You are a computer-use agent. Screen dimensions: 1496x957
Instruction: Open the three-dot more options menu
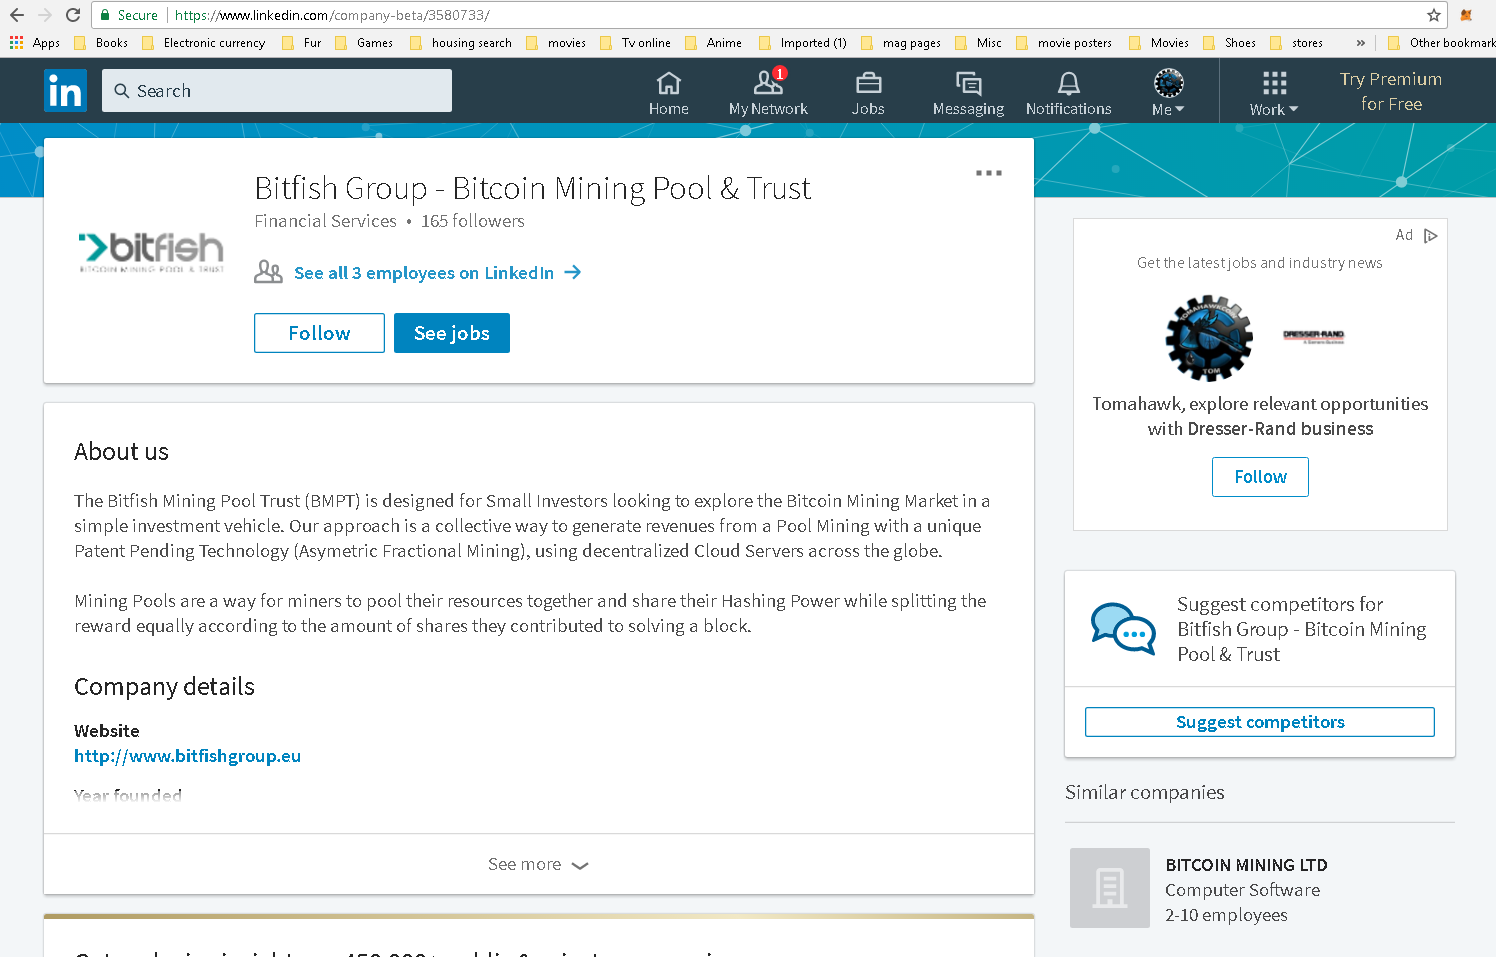pos(989,173)
